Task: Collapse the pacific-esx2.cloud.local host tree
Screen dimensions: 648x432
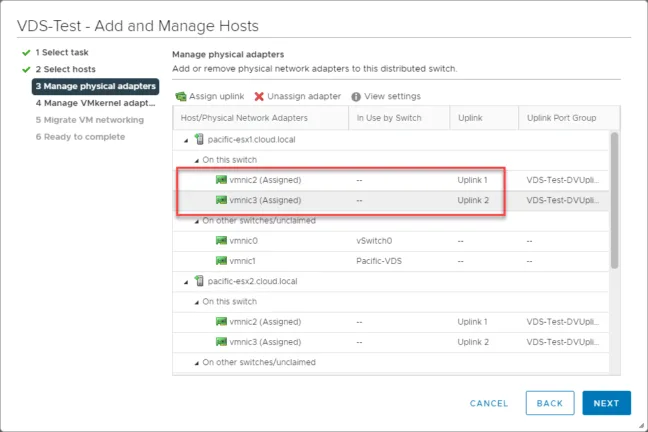Action: [186, 282]
